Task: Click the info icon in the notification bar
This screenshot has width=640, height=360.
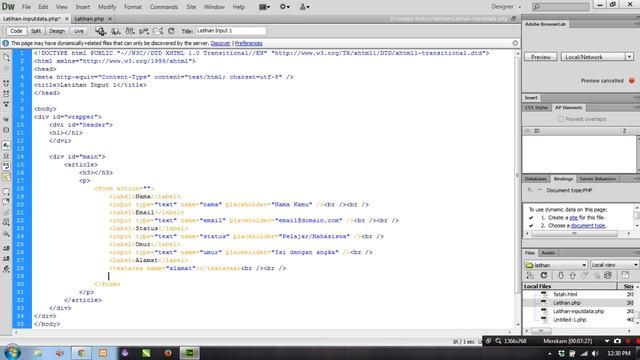Action: pyautogui.click(x=5, y=43)
